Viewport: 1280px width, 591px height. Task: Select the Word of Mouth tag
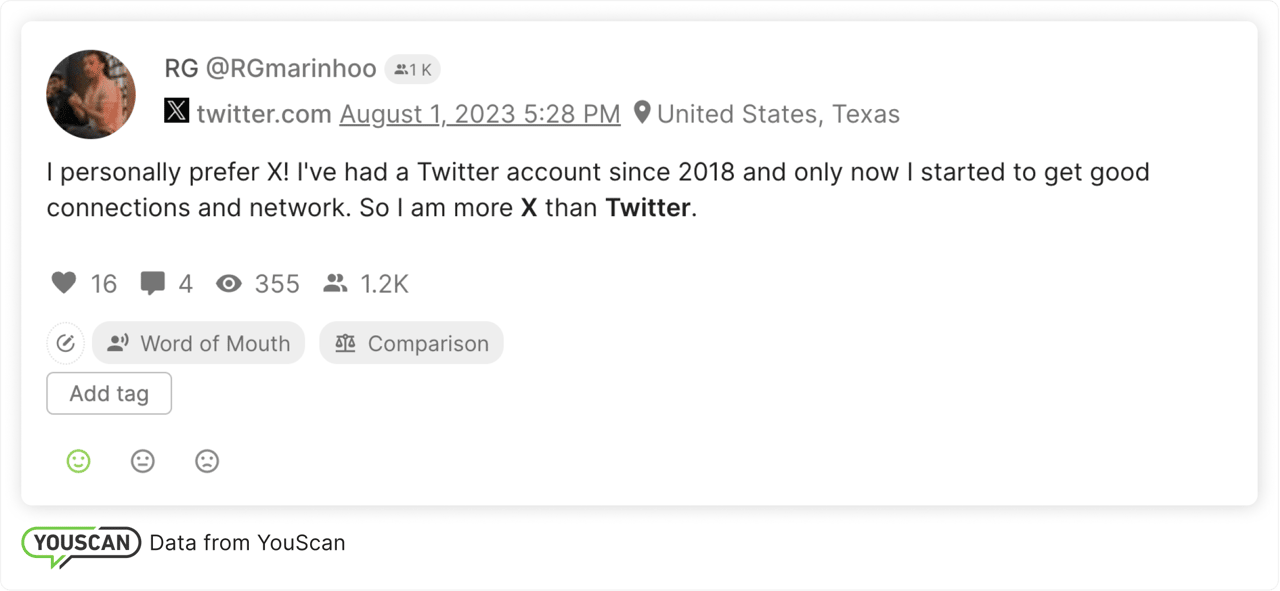pos(198,344)
